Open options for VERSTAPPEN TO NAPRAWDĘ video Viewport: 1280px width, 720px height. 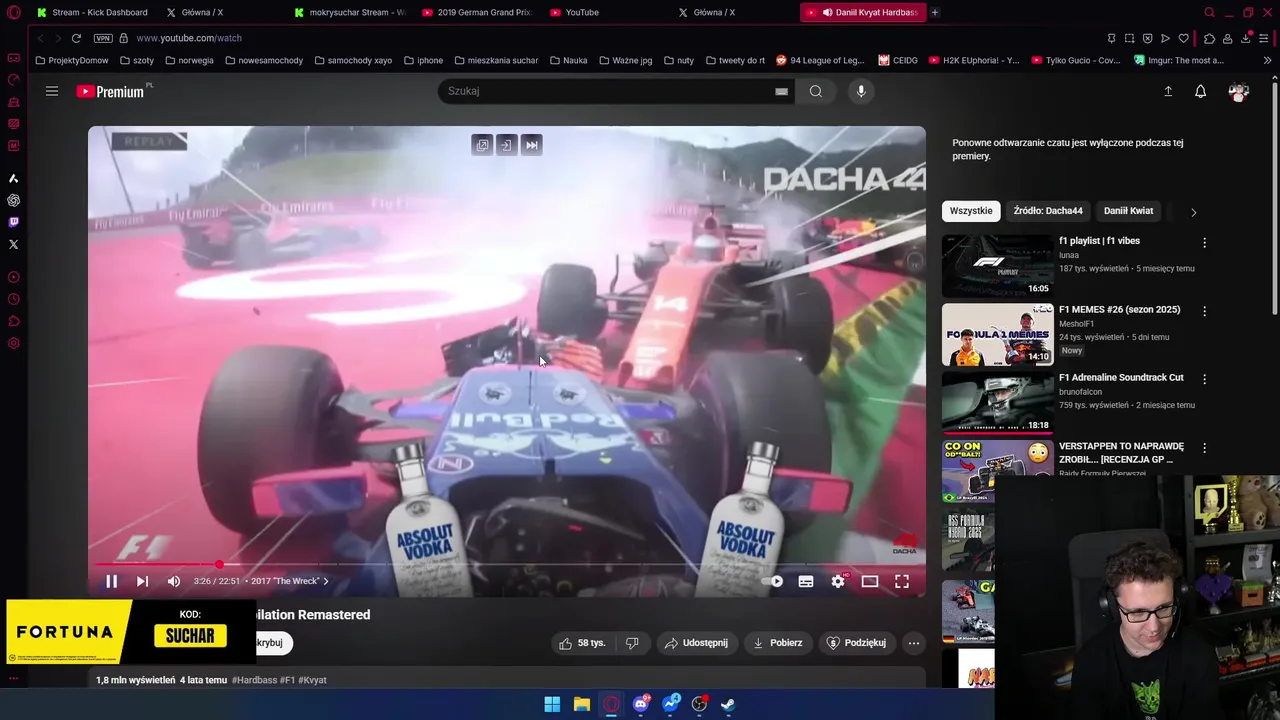[1204, 448]
